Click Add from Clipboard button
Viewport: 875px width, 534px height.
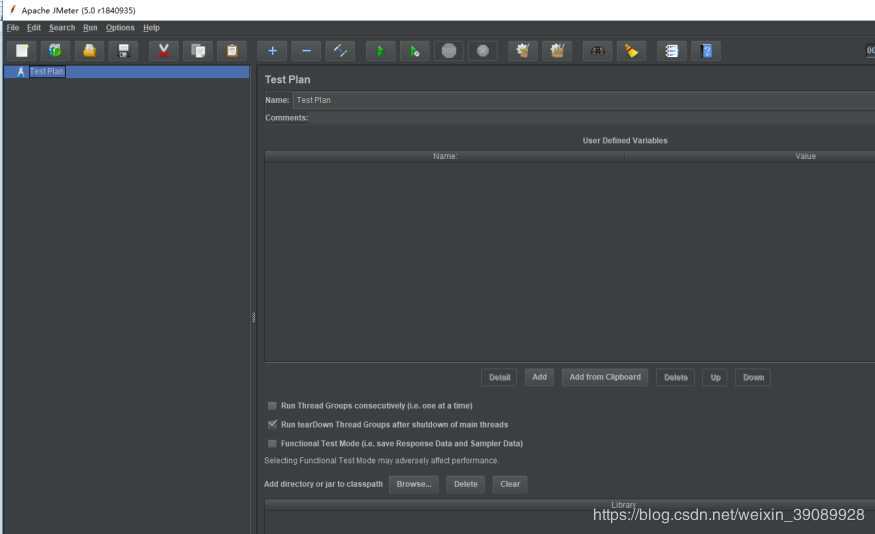(x=605, y=377)
